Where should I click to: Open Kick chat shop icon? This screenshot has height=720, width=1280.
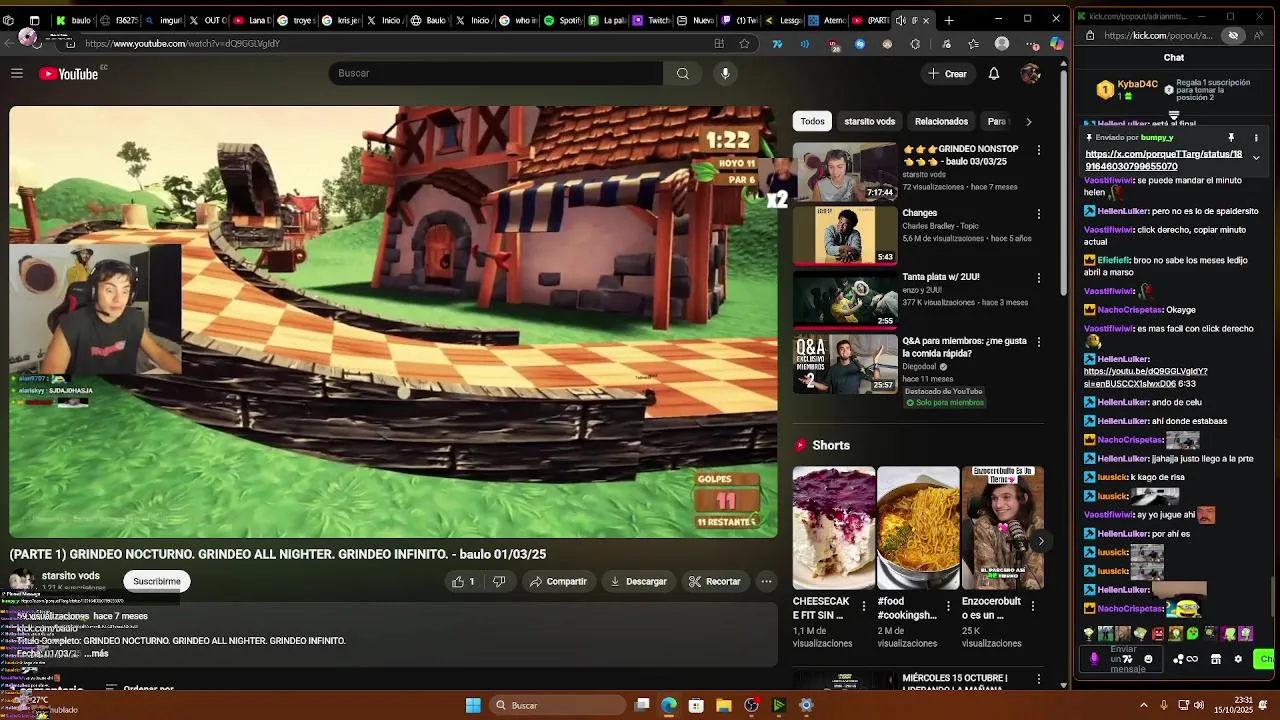point(1216,659)
